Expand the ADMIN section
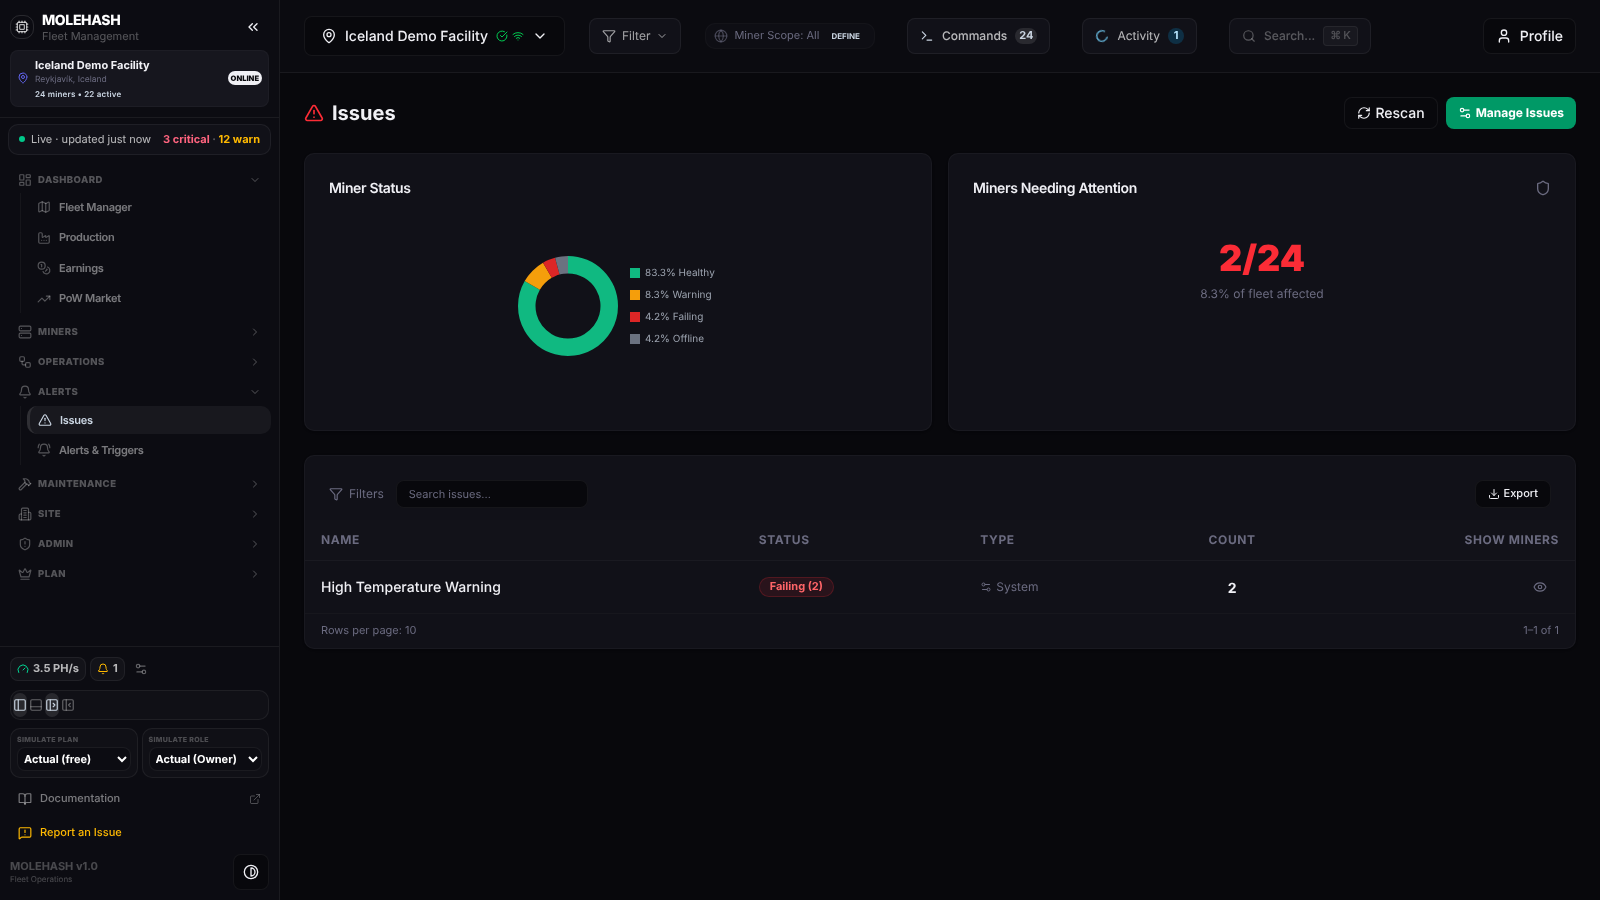This screenshot has height=900, width=1600. pos(139,544)
